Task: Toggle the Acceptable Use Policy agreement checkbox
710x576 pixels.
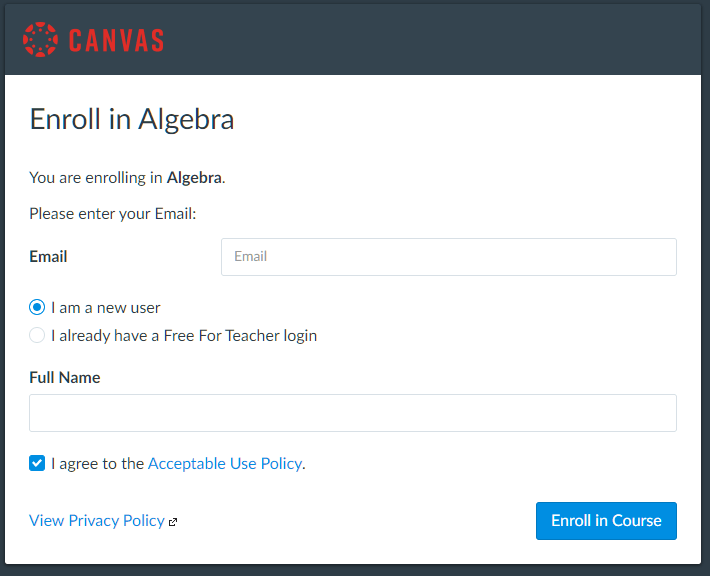Action: (x=37, y=463)
